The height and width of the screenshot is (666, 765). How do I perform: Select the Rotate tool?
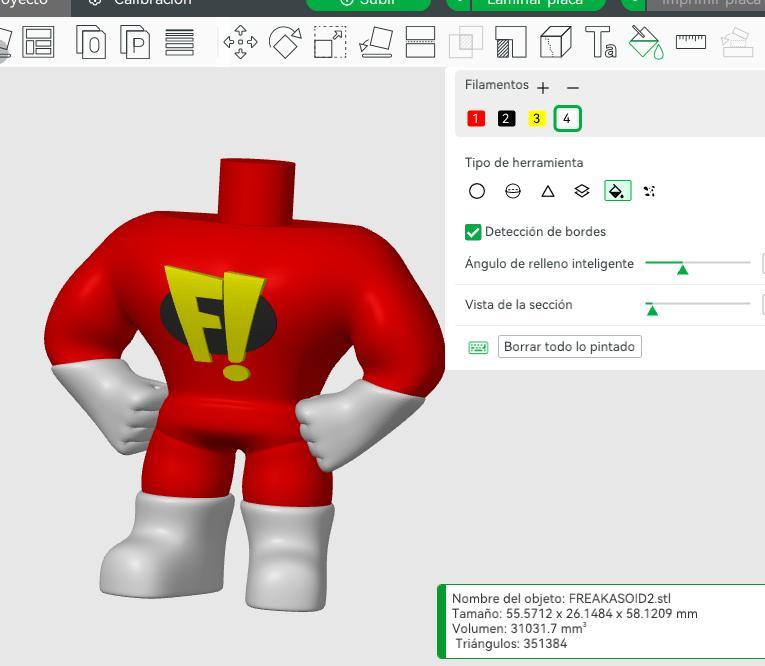(x=285, y=42)
